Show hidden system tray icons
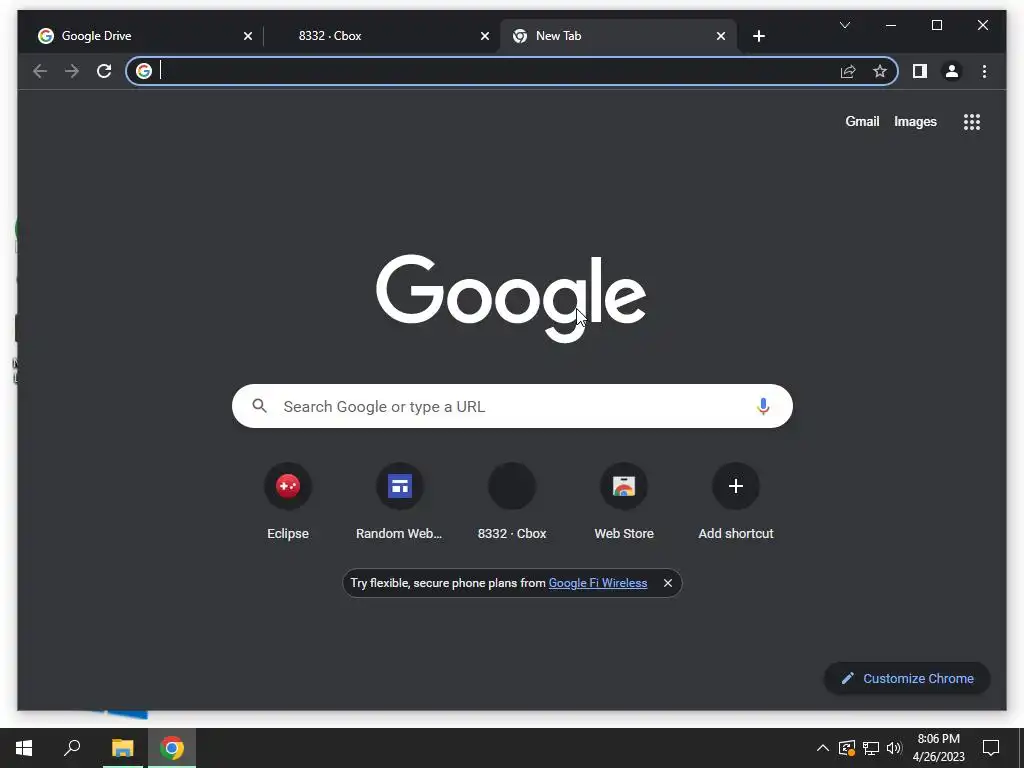Image resolution: width=1024 pixels, height=768 pixels. point(822,748)
